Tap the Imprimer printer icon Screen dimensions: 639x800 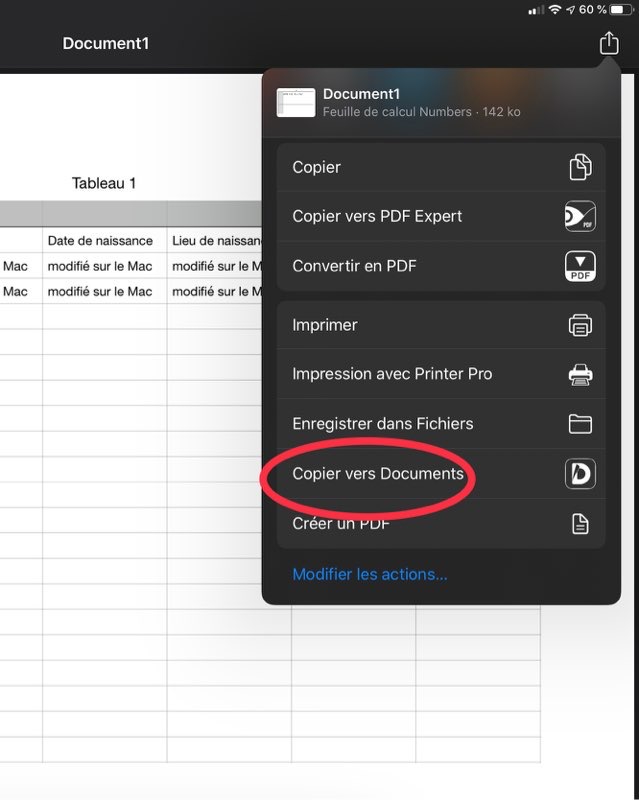pyautogui.click(x=580, y=325)
